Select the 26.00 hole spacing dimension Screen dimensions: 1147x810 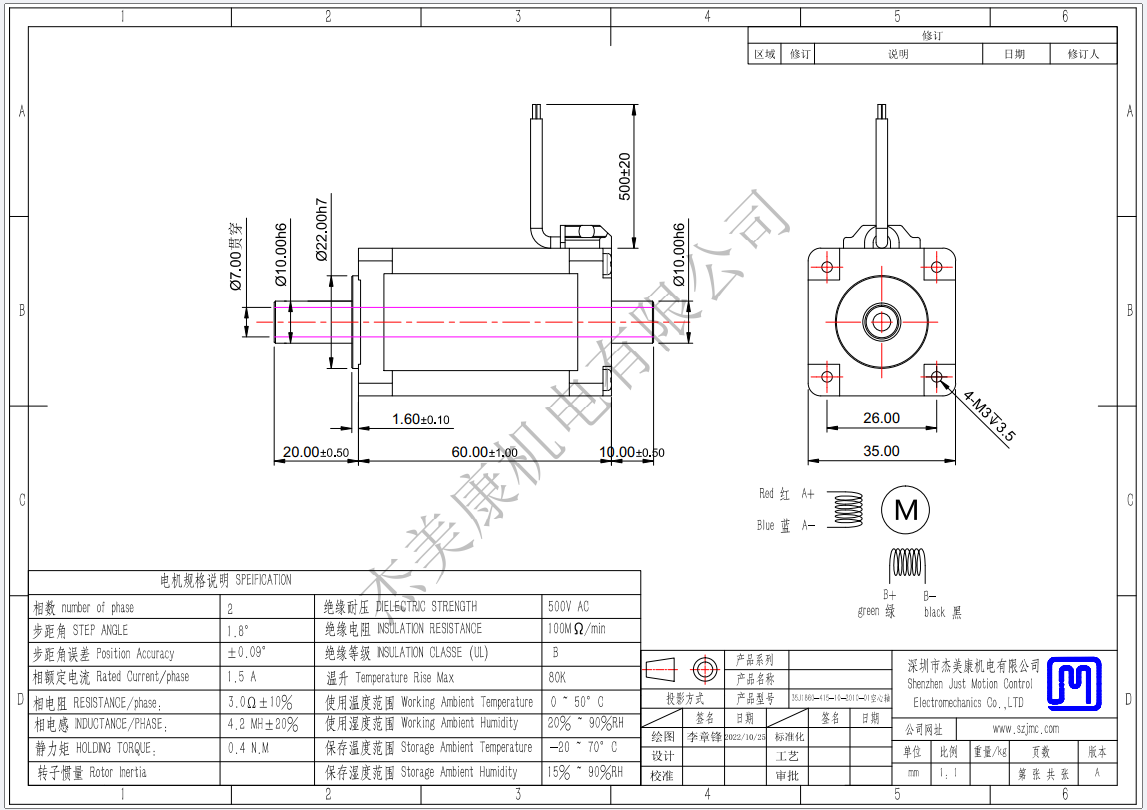(881, 418)
